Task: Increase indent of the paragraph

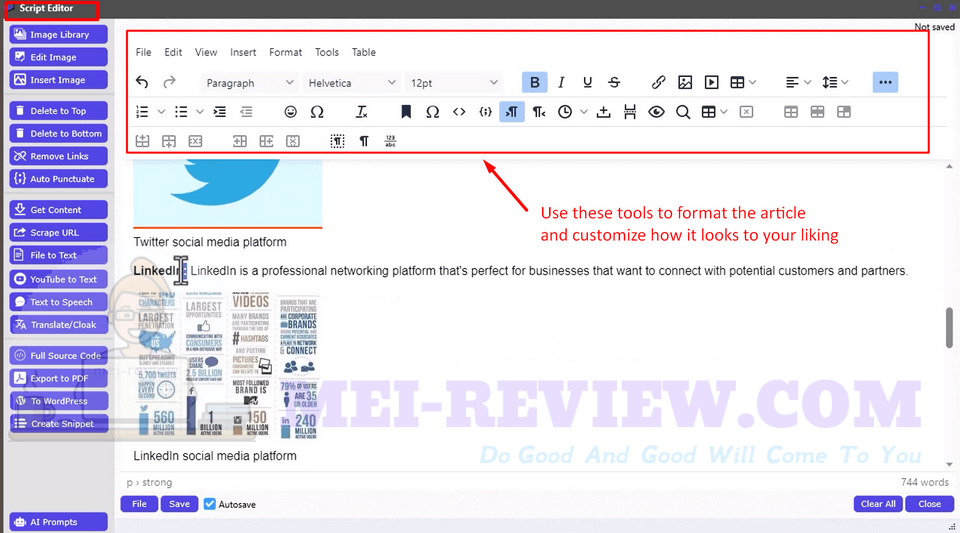Action: coord(219,112)
